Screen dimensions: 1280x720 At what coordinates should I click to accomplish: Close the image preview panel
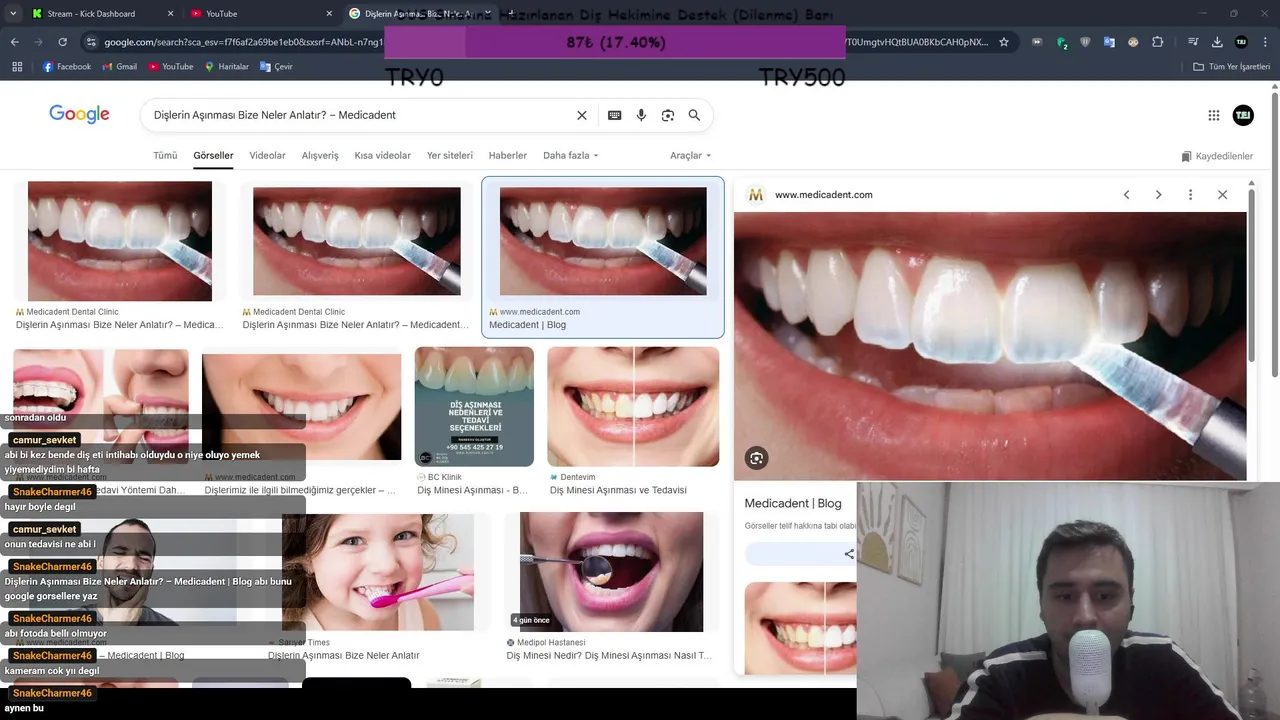click(1222, 195)
